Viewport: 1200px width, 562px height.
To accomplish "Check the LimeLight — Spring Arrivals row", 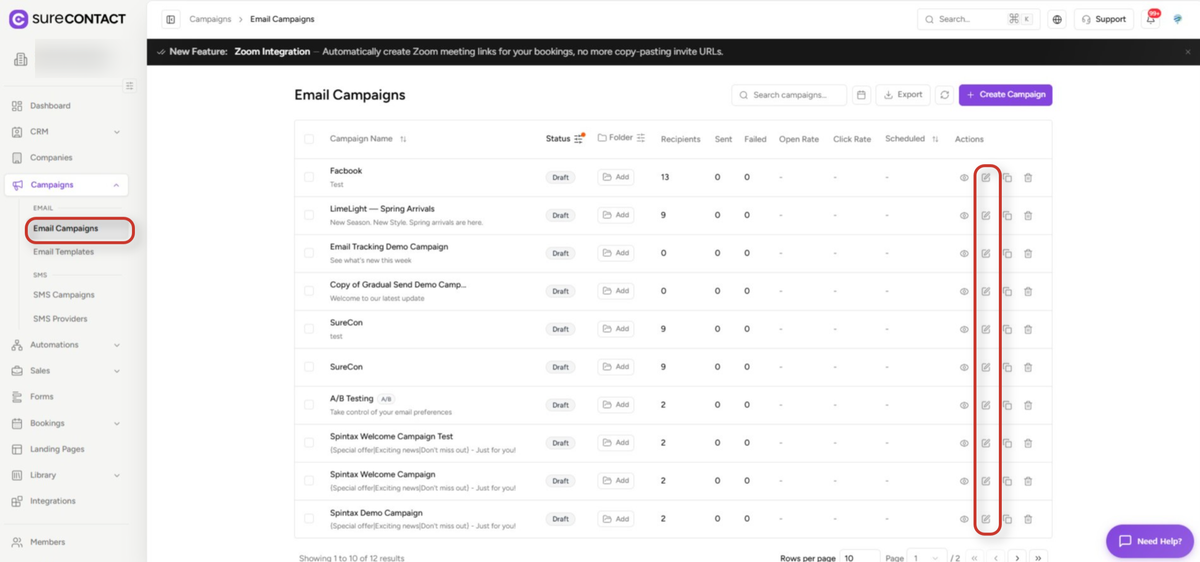I will pyautogui.click(x=309, y=215).
